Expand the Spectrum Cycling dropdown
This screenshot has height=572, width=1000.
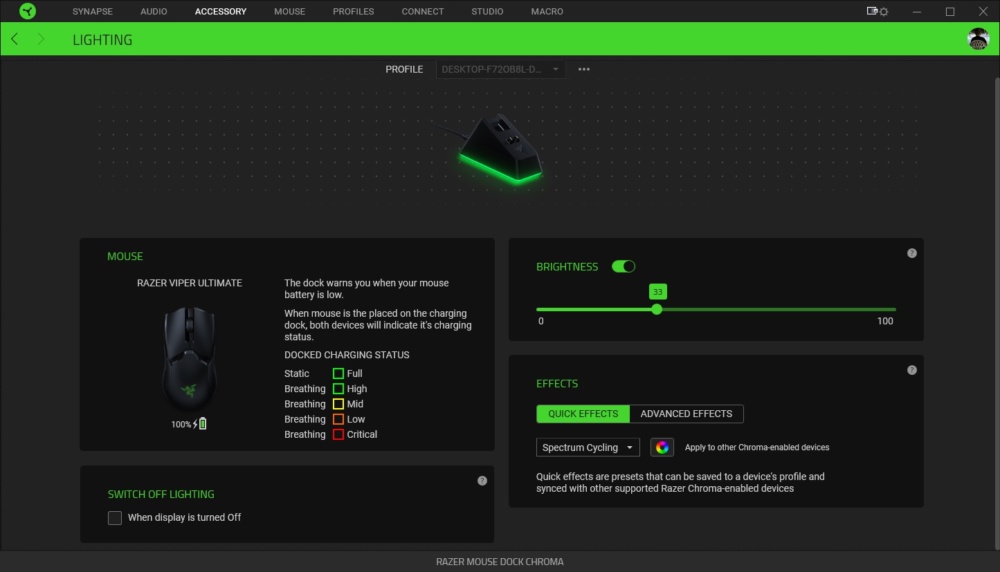(587, 447)
